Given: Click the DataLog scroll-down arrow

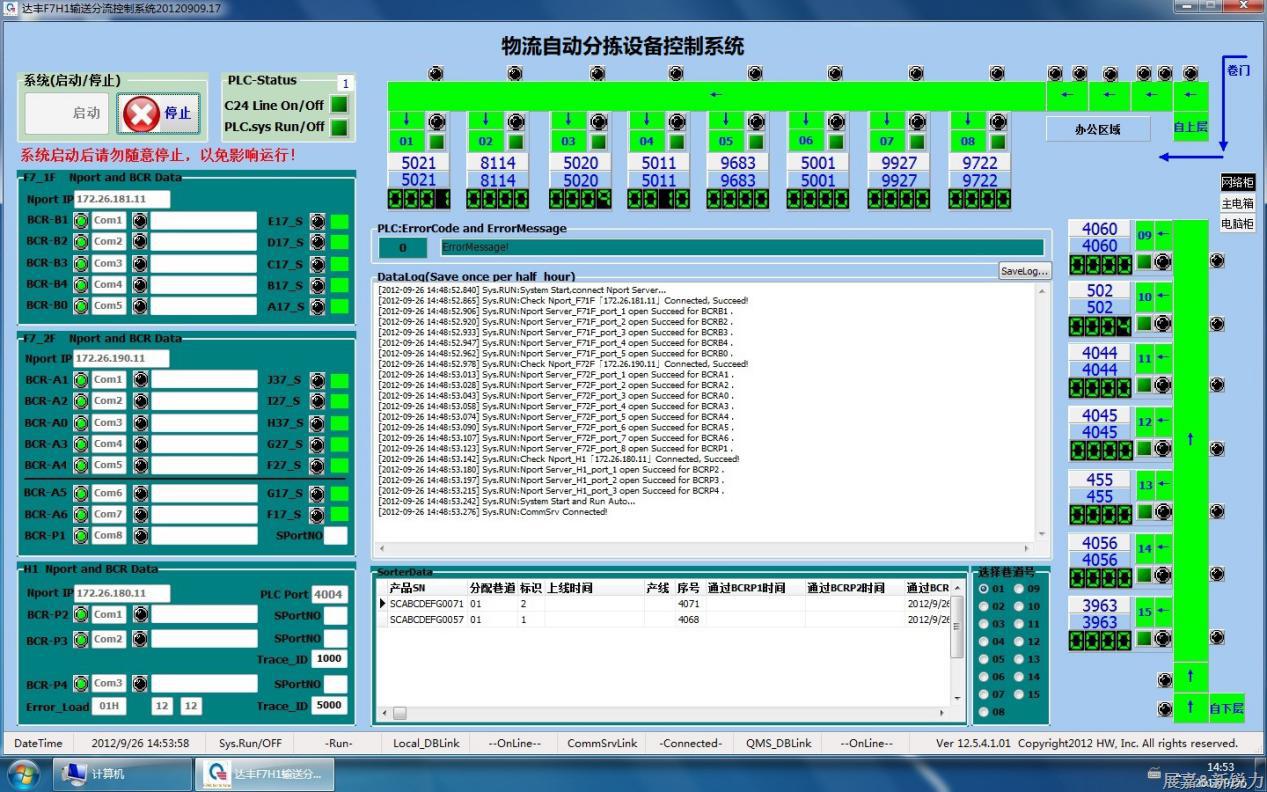Looking at the screenshot, I should pos(1043,534).
